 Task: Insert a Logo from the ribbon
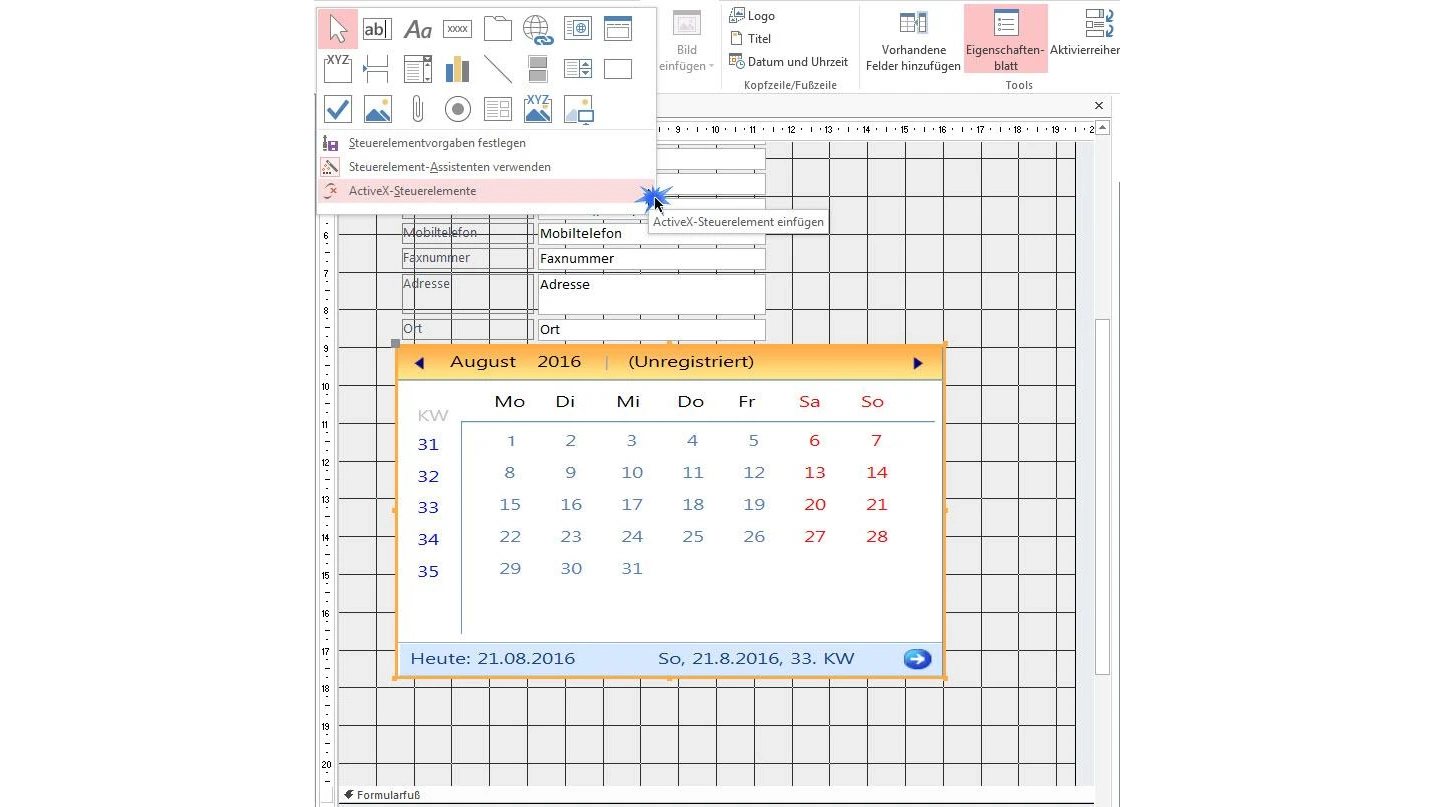point(752,16)
